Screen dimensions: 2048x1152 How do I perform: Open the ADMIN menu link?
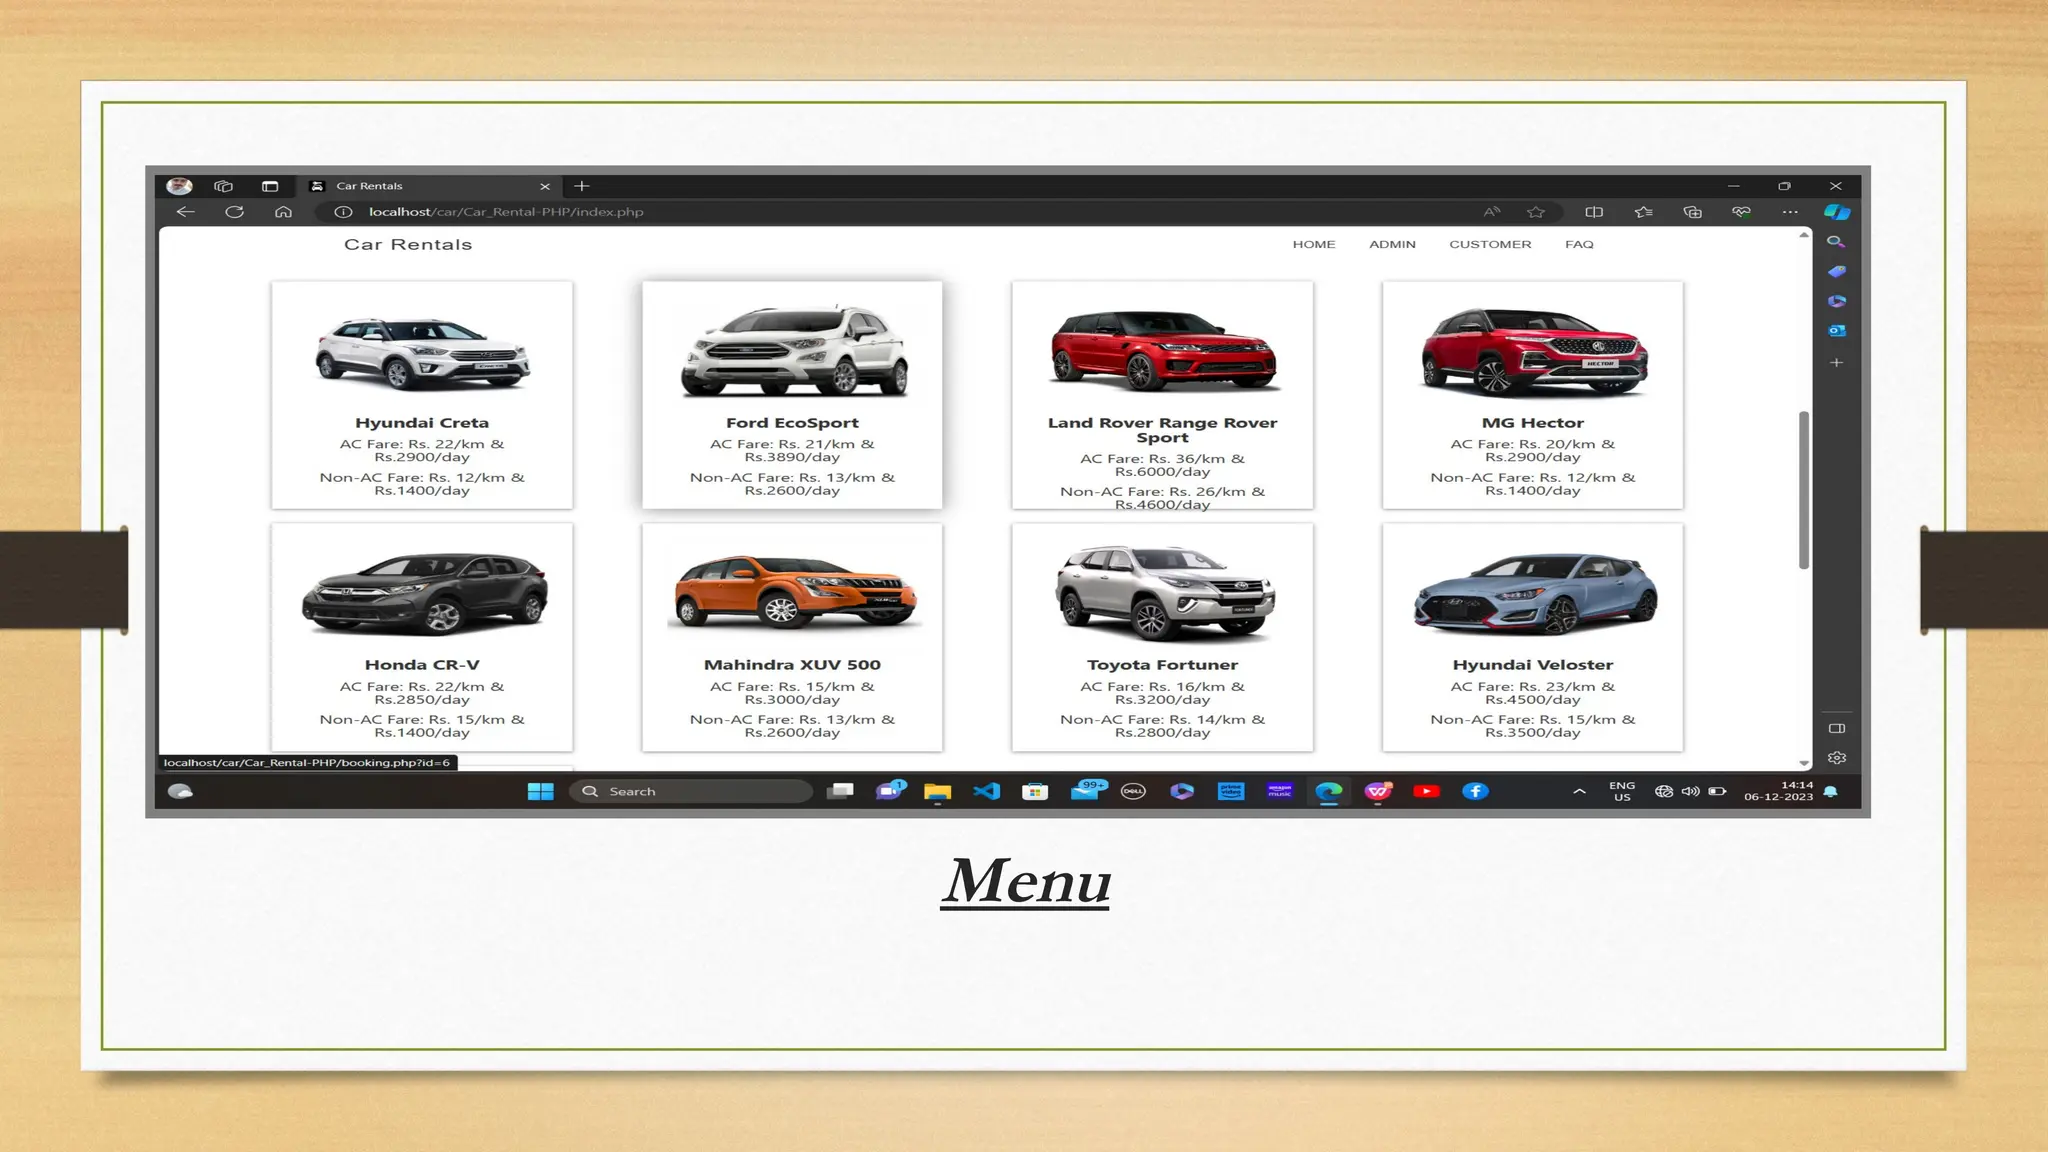(x=1392, y=244)
